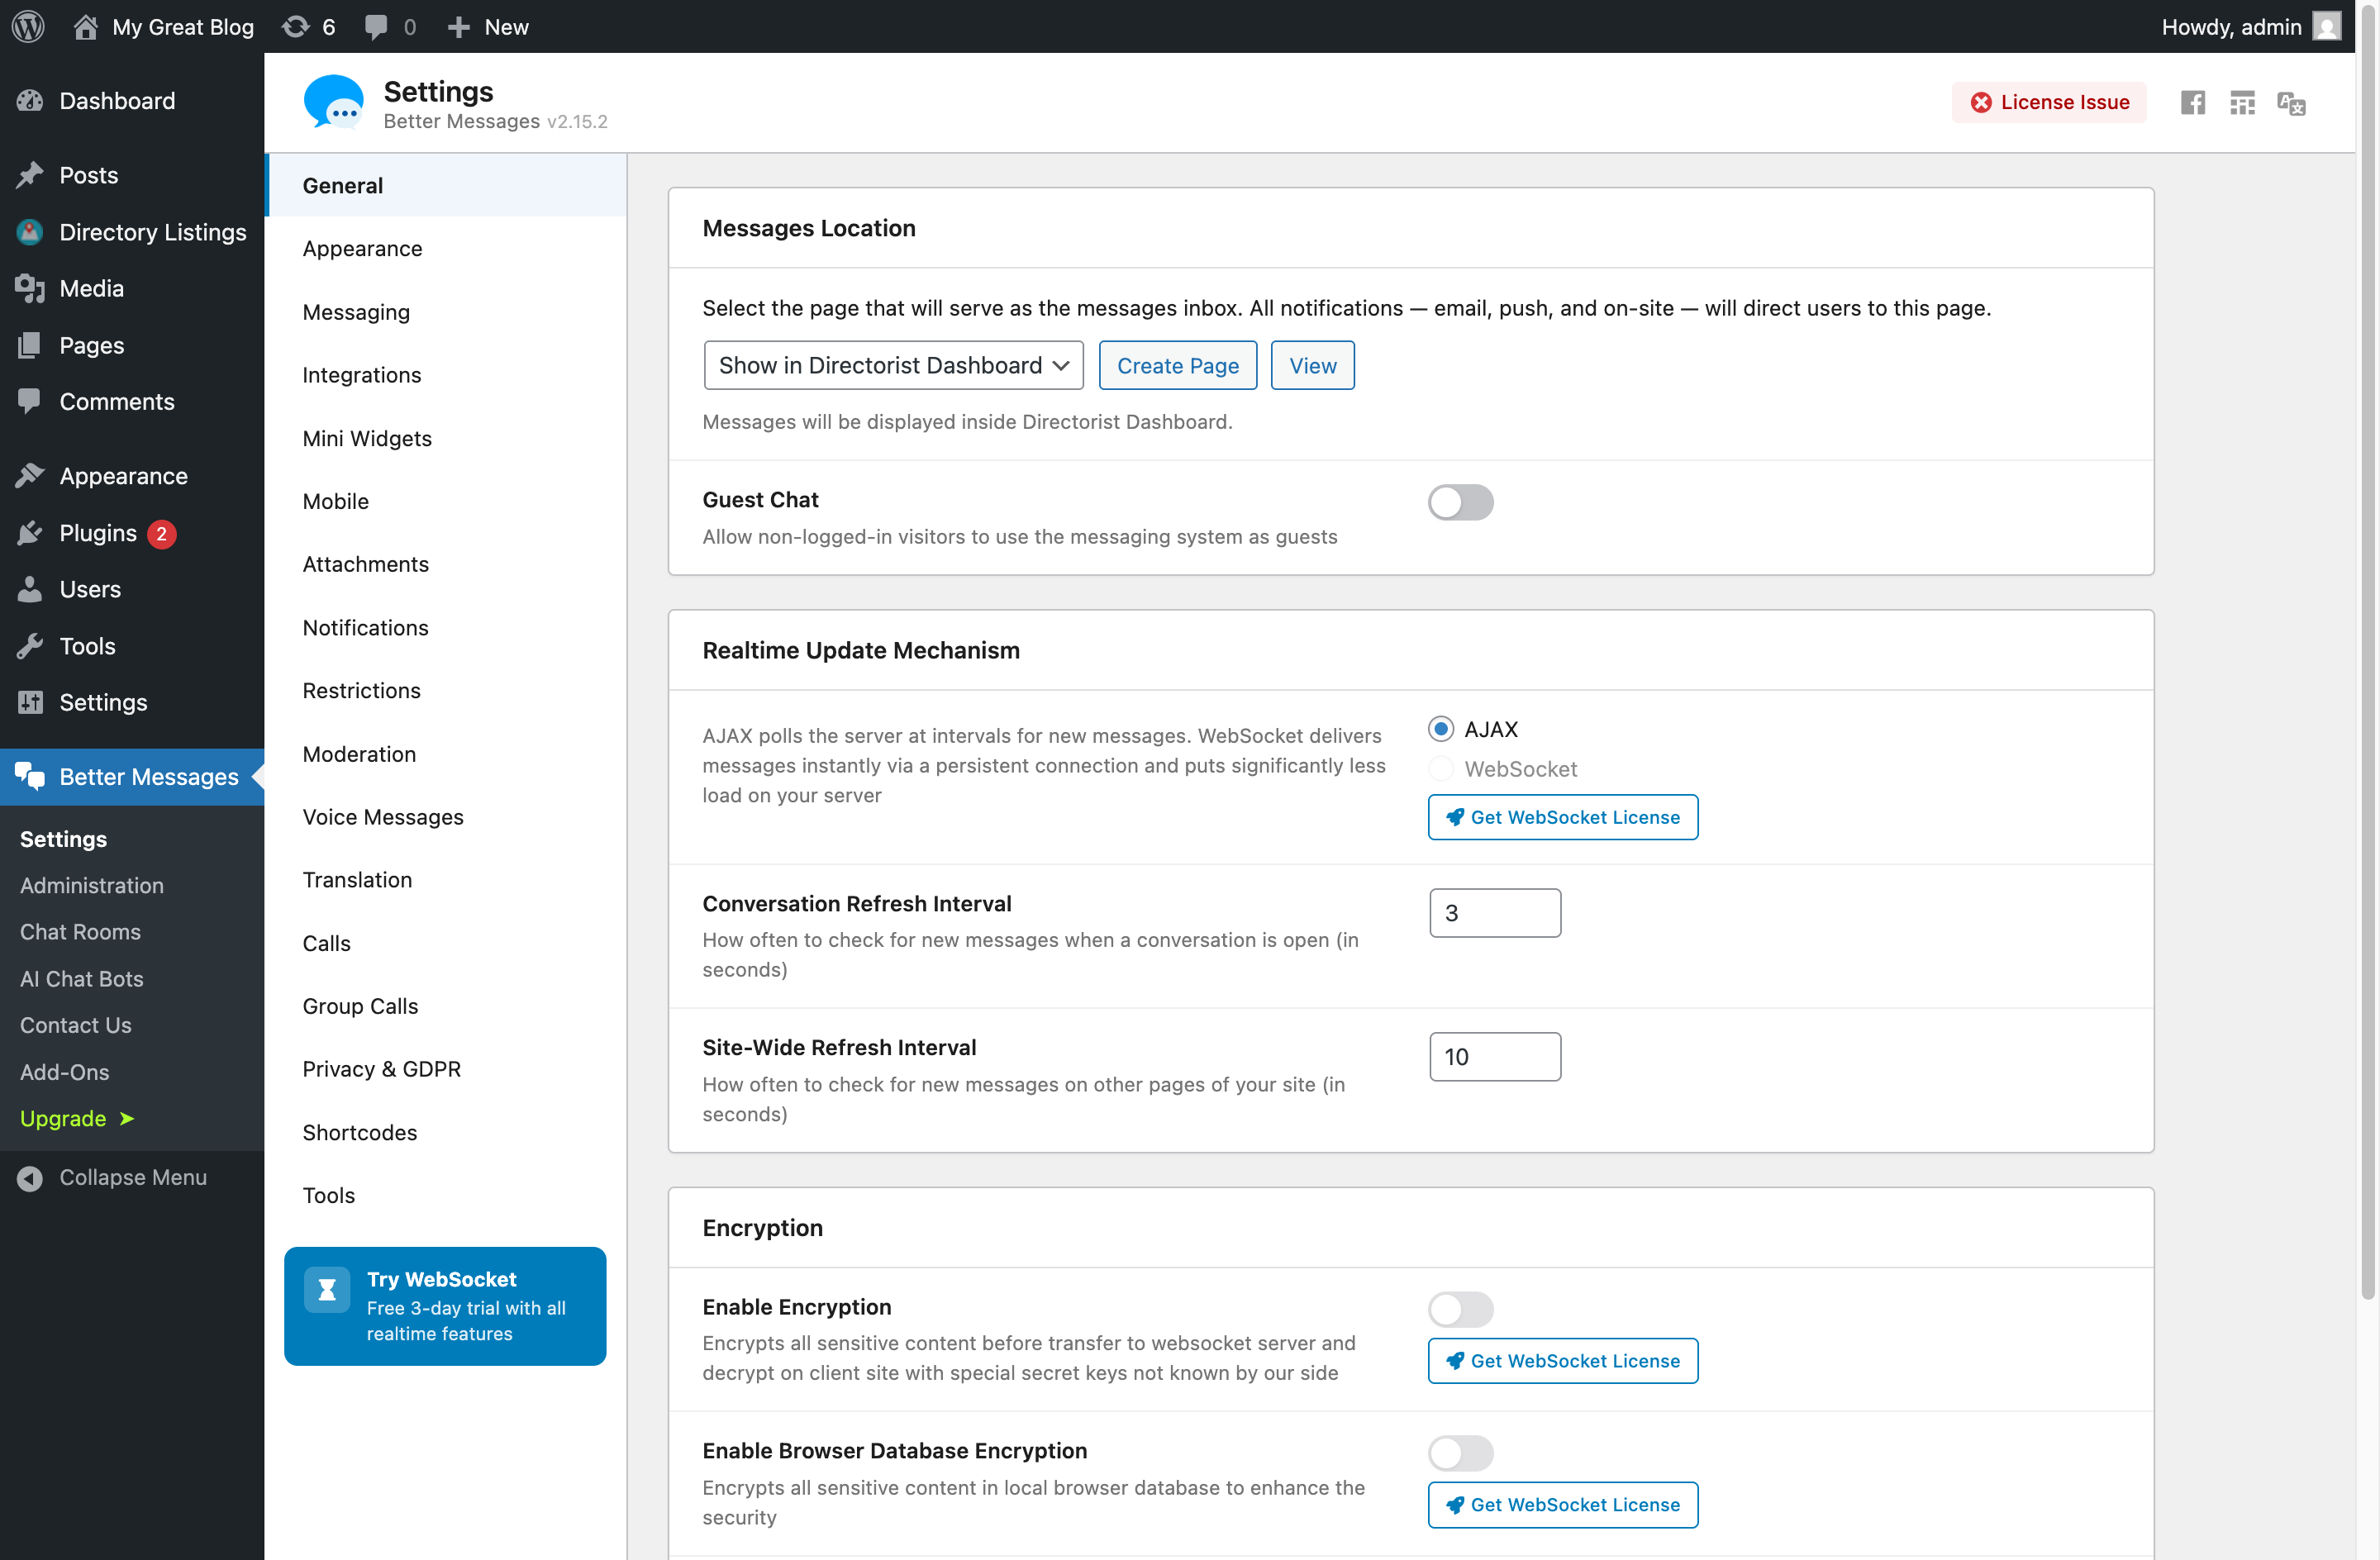Image resolution: width=2380 pixels, height=1560 pixels.
Task: Open the Integrations tab
Action: (x=446, y=375)
